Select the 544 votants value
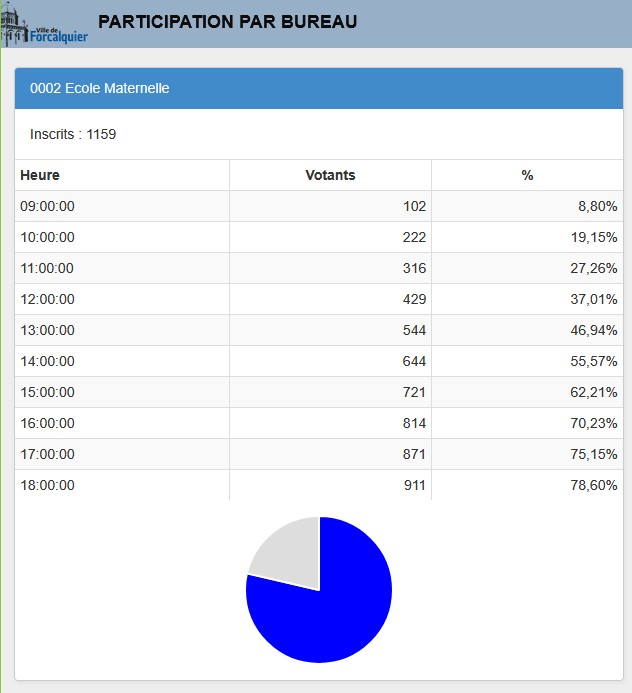632x693 pixels. click(x=414, y=330)
